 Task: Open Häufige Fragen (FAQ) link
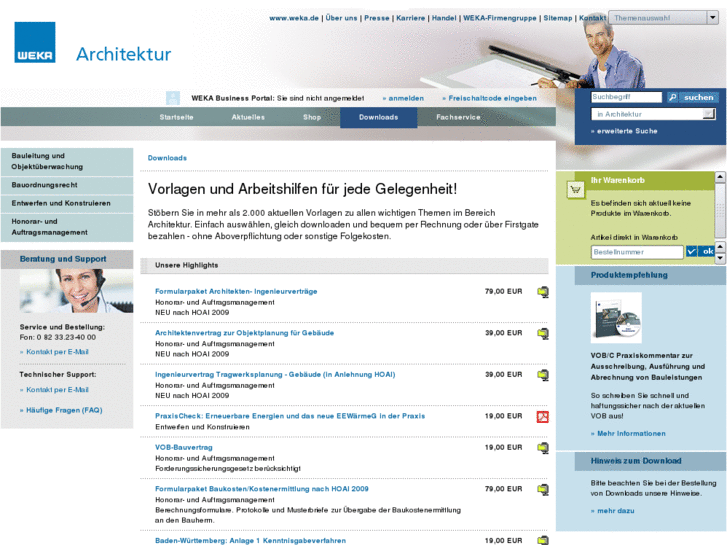[61, 410]
